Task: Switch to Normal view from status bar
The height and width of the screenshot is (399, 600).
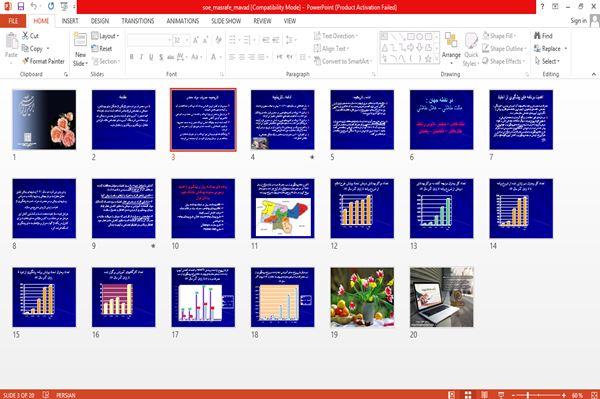Action: tap(452, 395)
